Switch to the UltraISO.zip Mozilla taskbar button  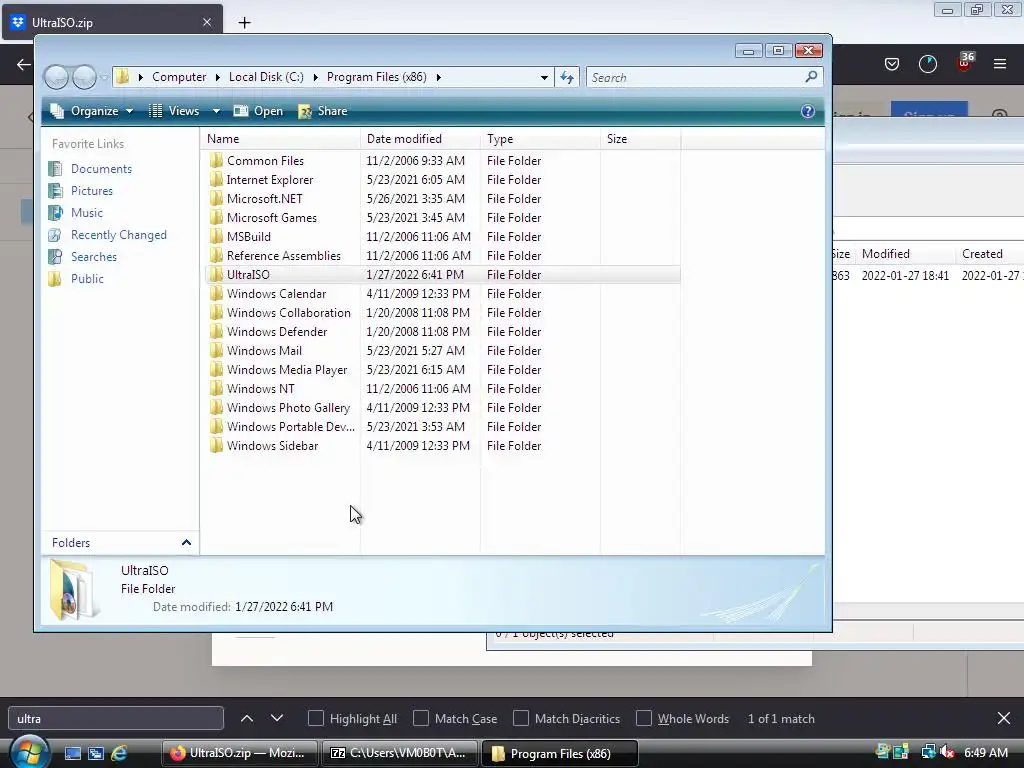(239, 753)
